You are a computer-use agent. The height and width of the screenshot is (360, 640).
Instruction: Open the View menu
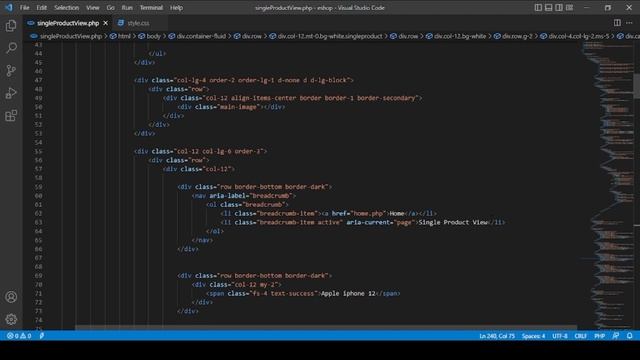click(x=93, y=8)
